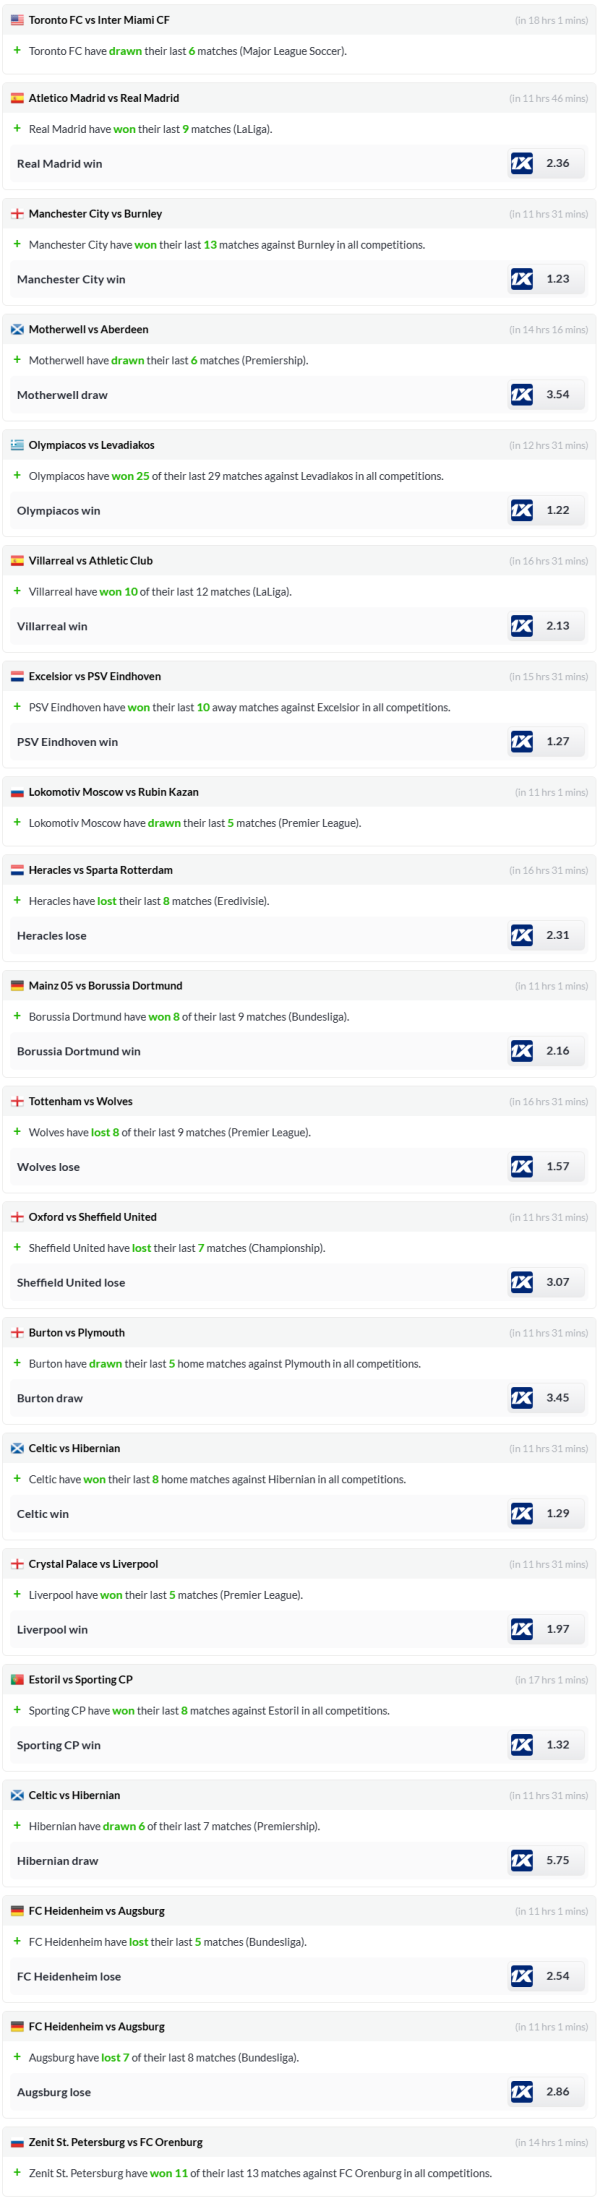Expand the plus beside Villarreal won 10 stat
This screenshot has height=2201, width=600.
(x=17, y=592)
